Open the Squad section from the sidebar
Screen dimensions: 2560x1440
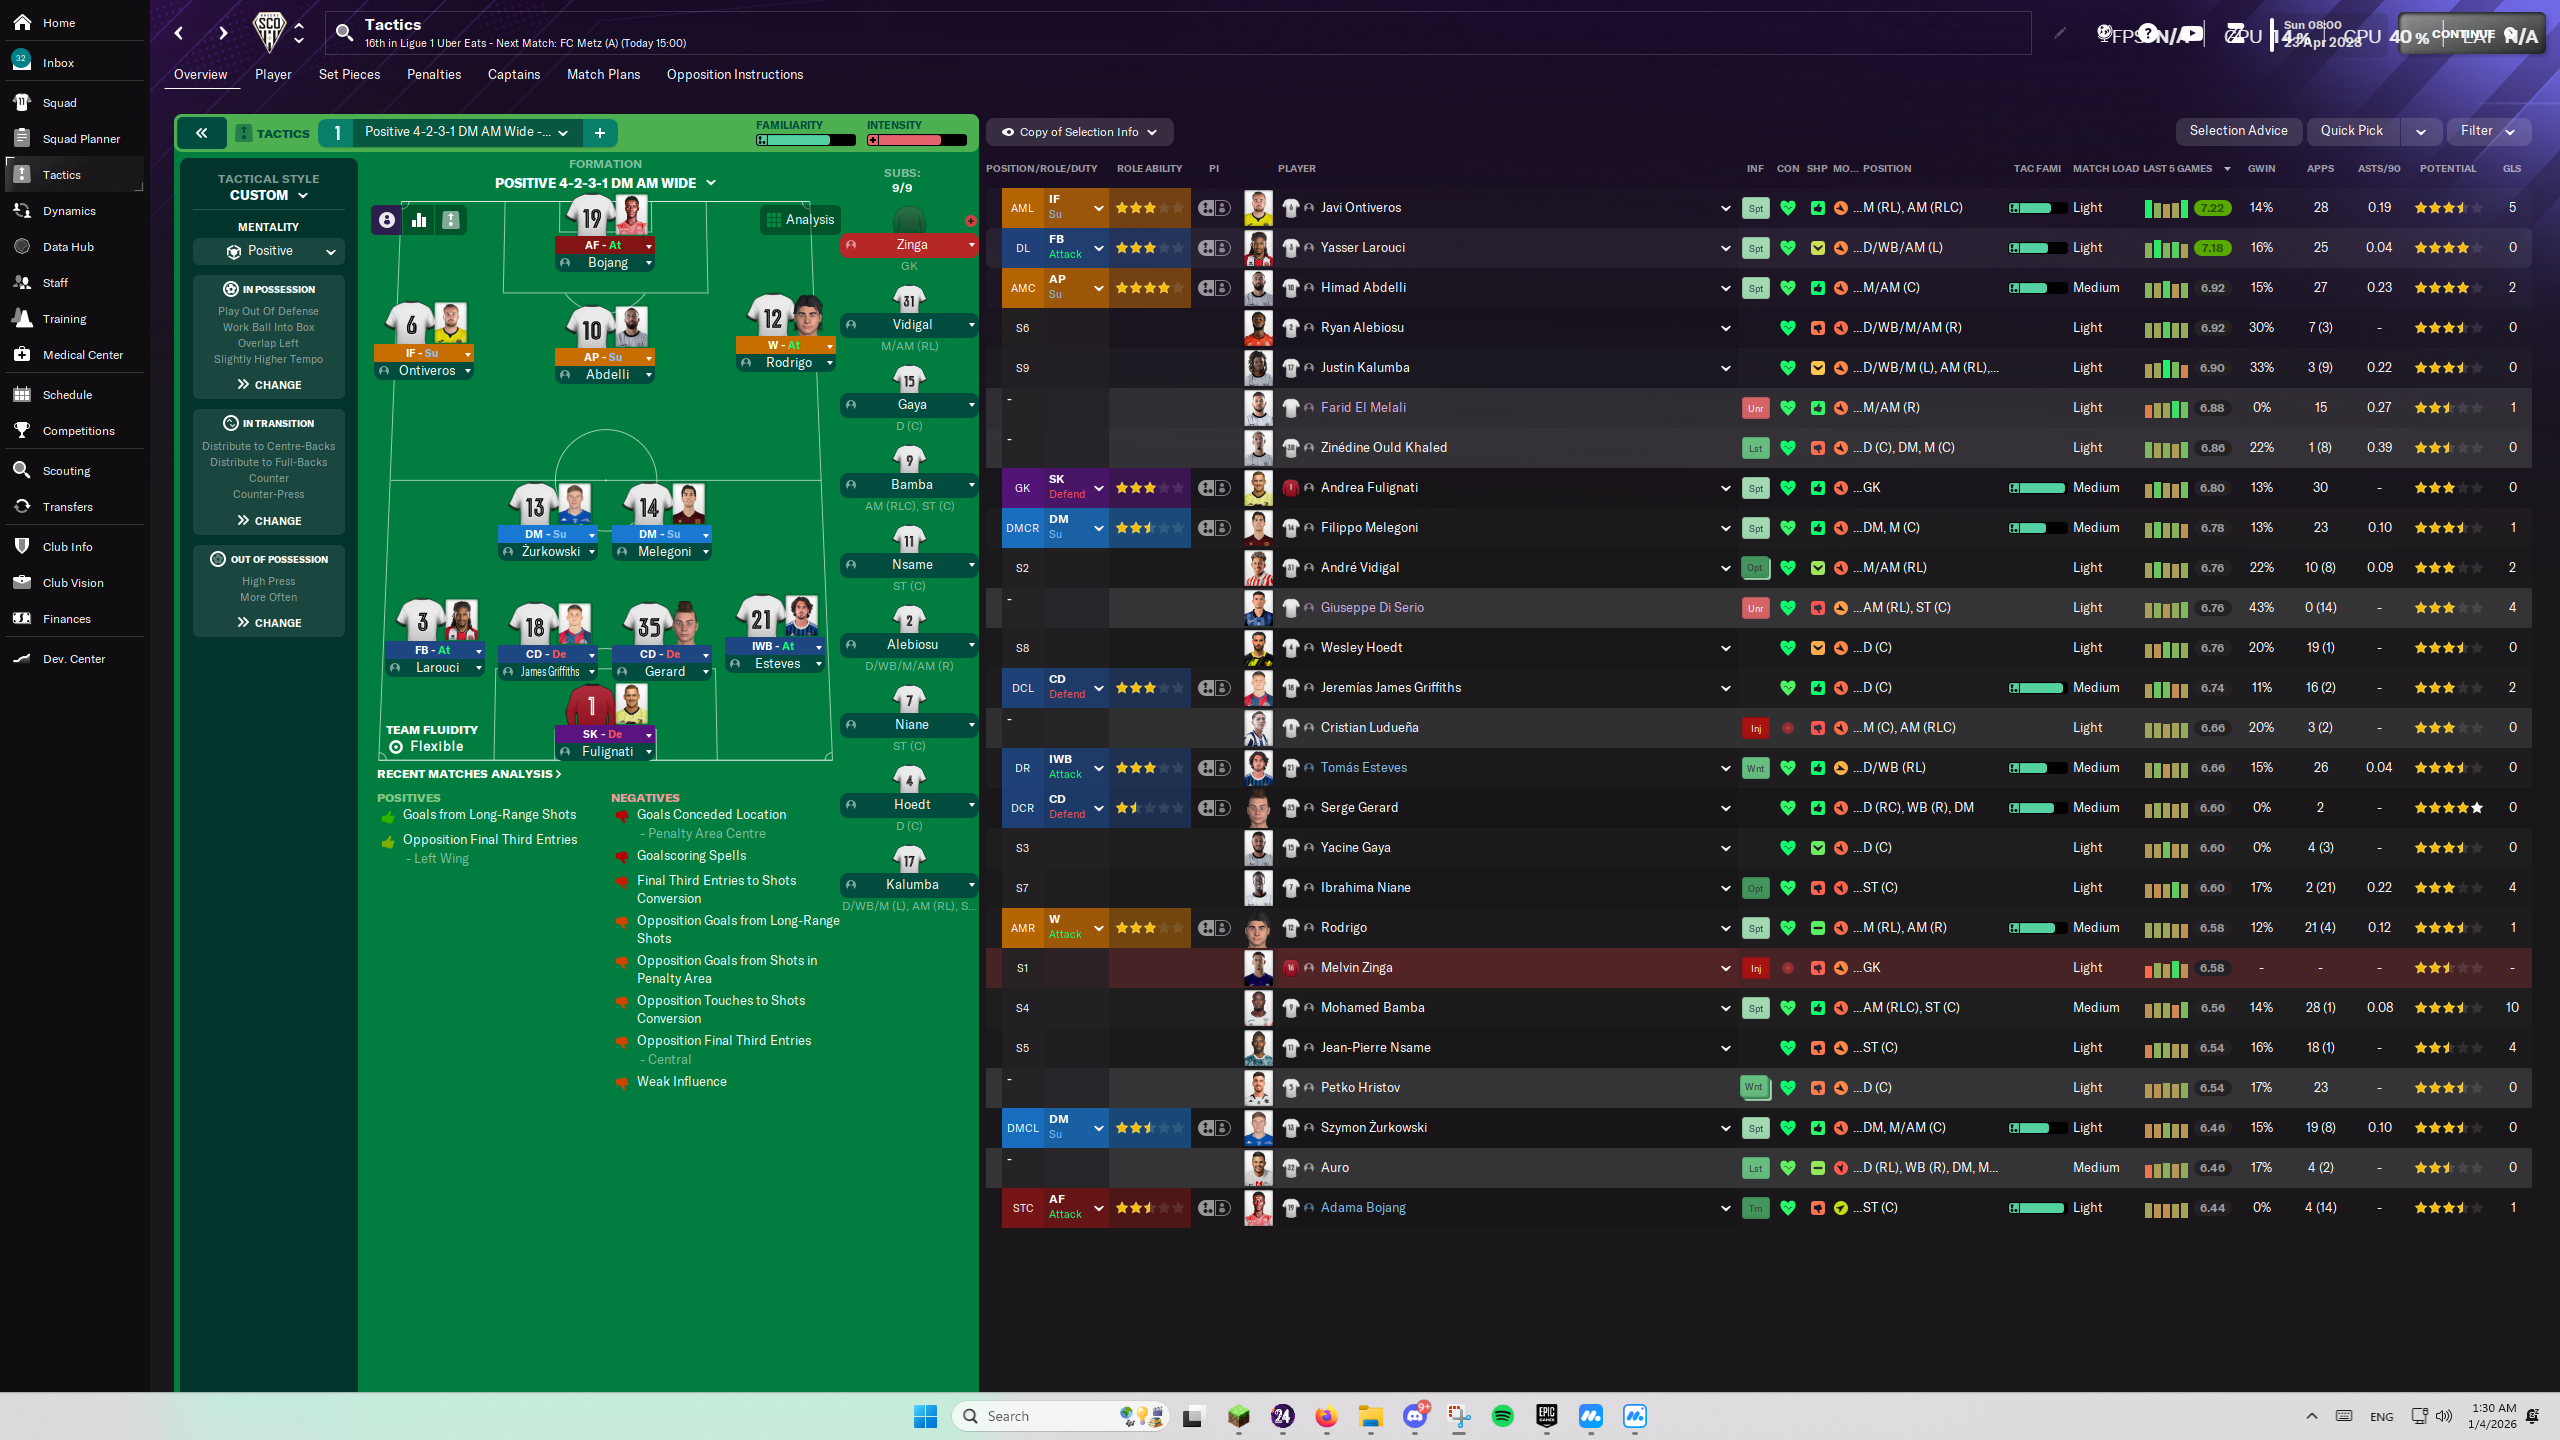60,102
